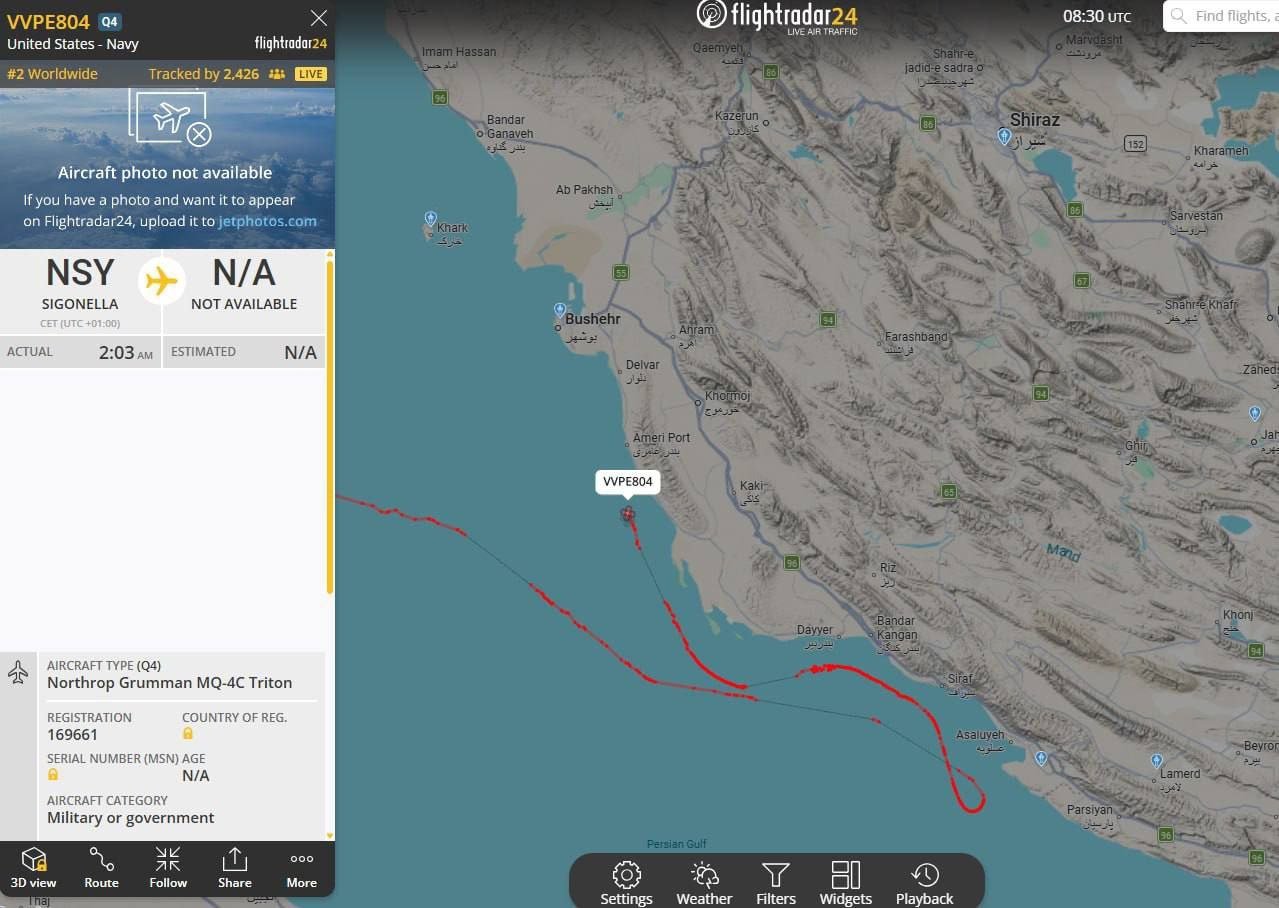The height and width of the screenshot is (908, 1279).
Task: Click the locked Country of Reg. padlock
Action: [x=188, y=734]
